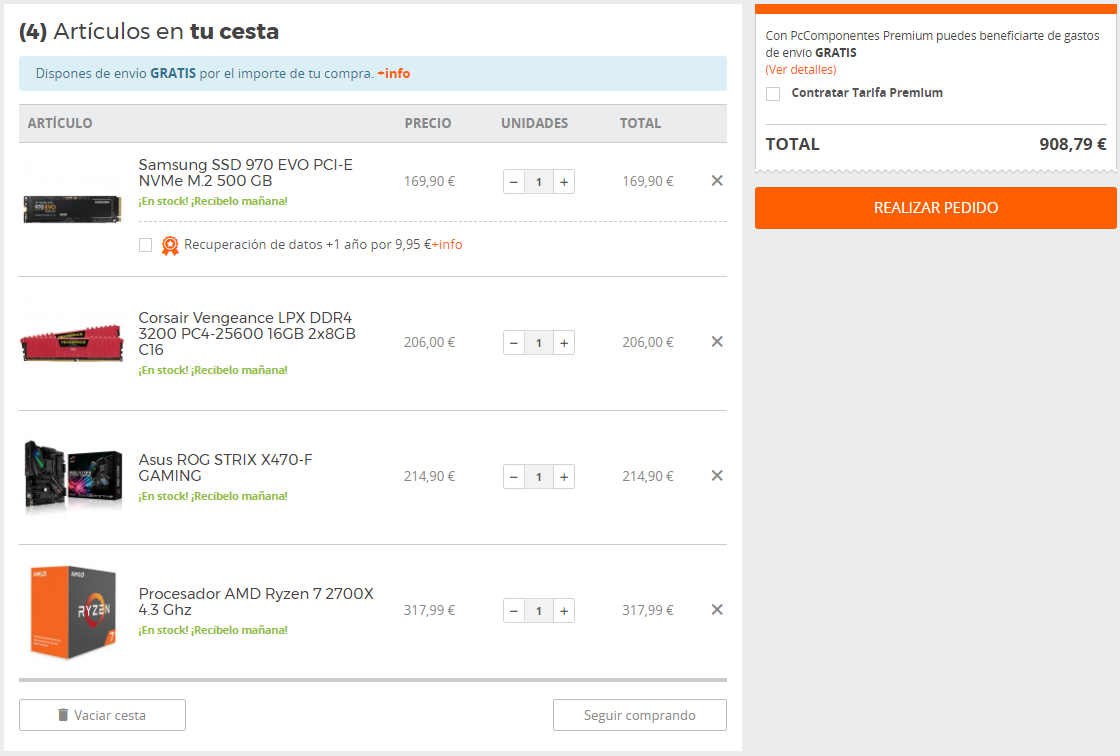Click the '(4) Artículos en tu cesta' heading
Image resolution: width=1120 pixels, height=756 pixels.
coord(149,31)
